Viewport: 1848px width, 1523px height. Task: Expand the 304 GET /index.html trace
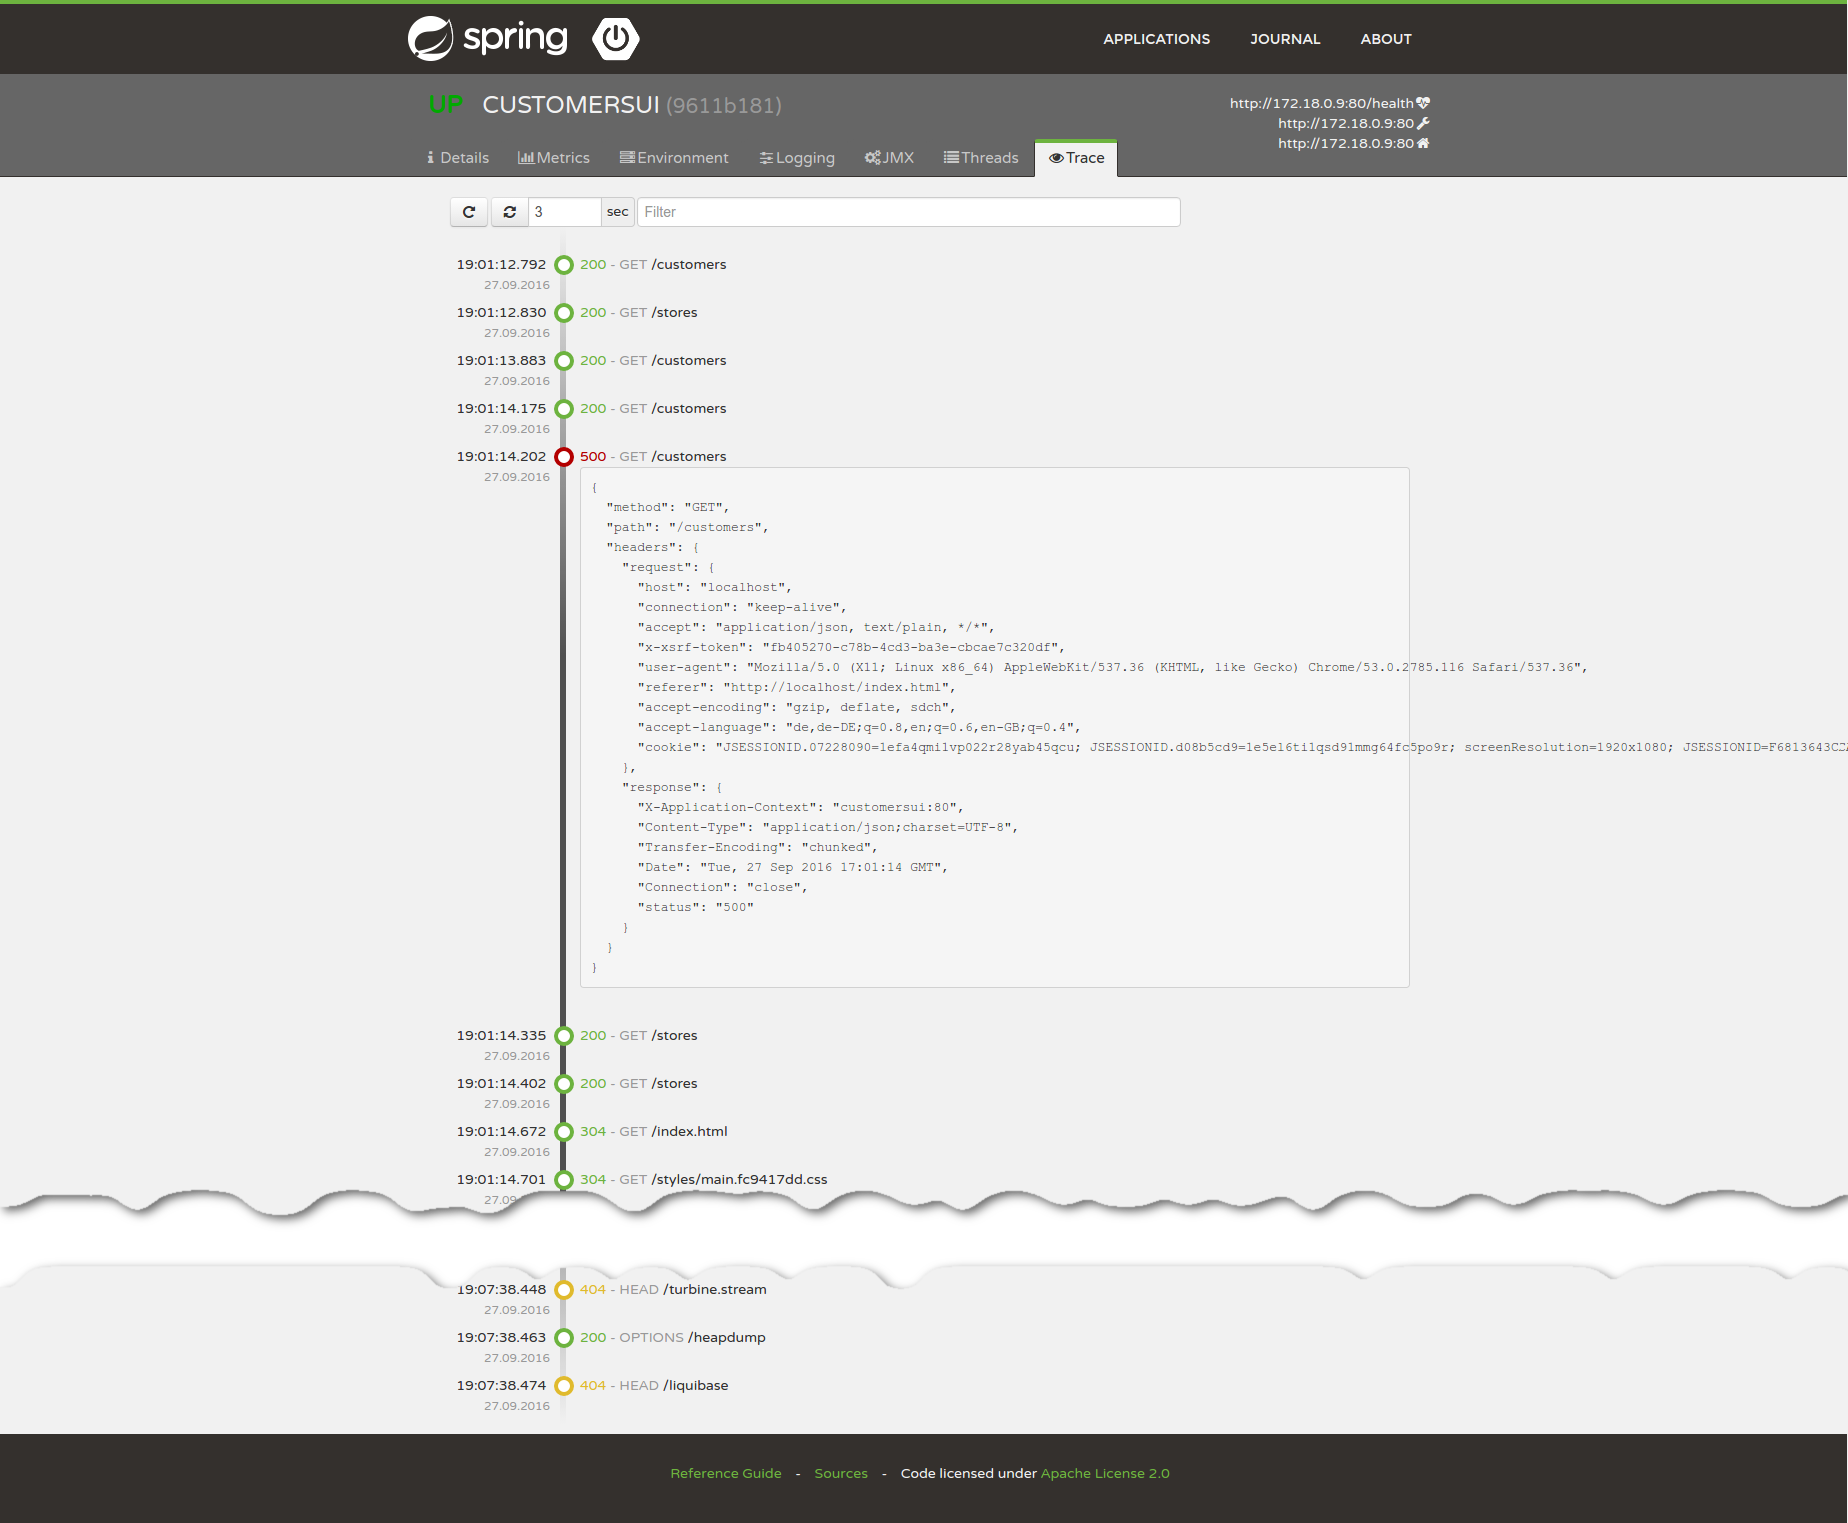653,1132
